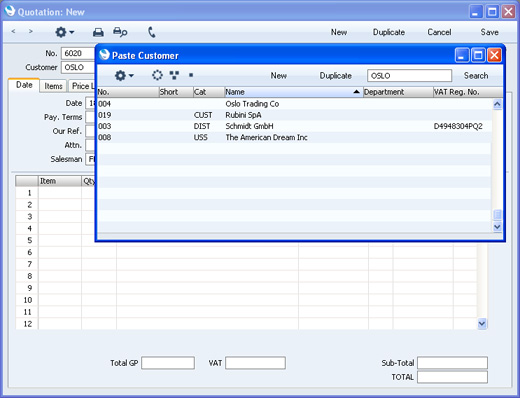Screen dimensions: 520x398
Task: Click the scroll down arrow of the quotation item grid
Action: click(482, 323)
